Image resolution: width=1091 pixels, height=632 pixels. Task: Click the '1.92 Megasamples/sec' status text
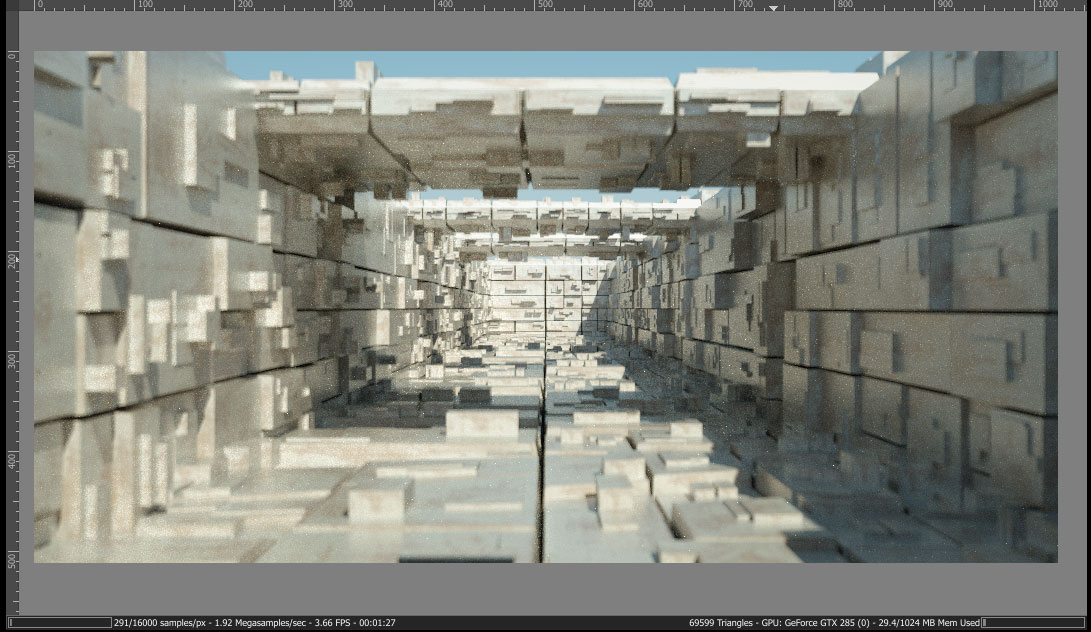click(x=260, y=623)
